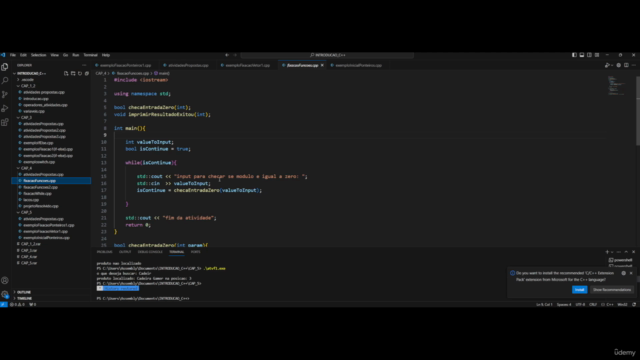This screenshot has height=360, width=640.
Task: Click the title bar command search box
Action: [327, 55]
